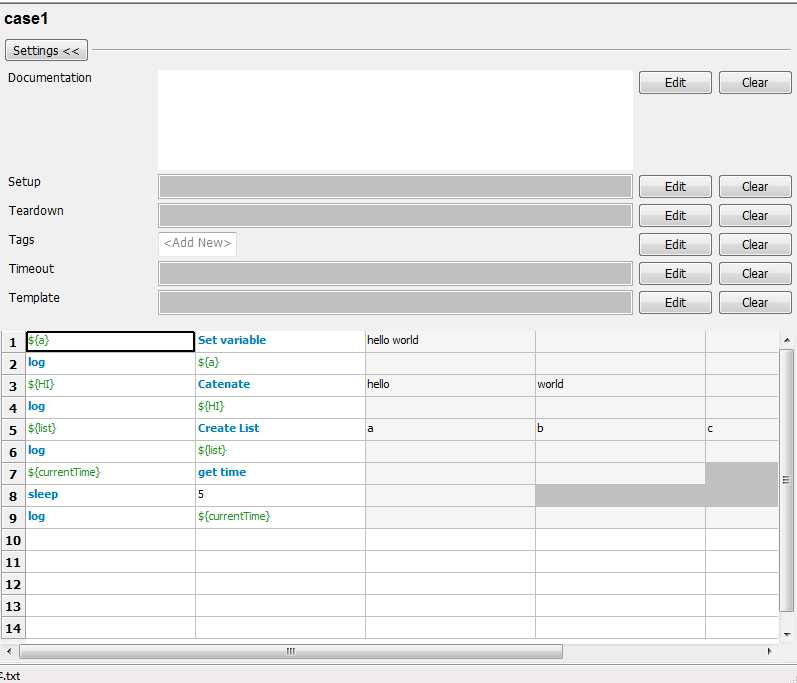The height and width of the screenshot is (683, 797).
Task: Select log keyword in row 4
Action: (110, 407)
